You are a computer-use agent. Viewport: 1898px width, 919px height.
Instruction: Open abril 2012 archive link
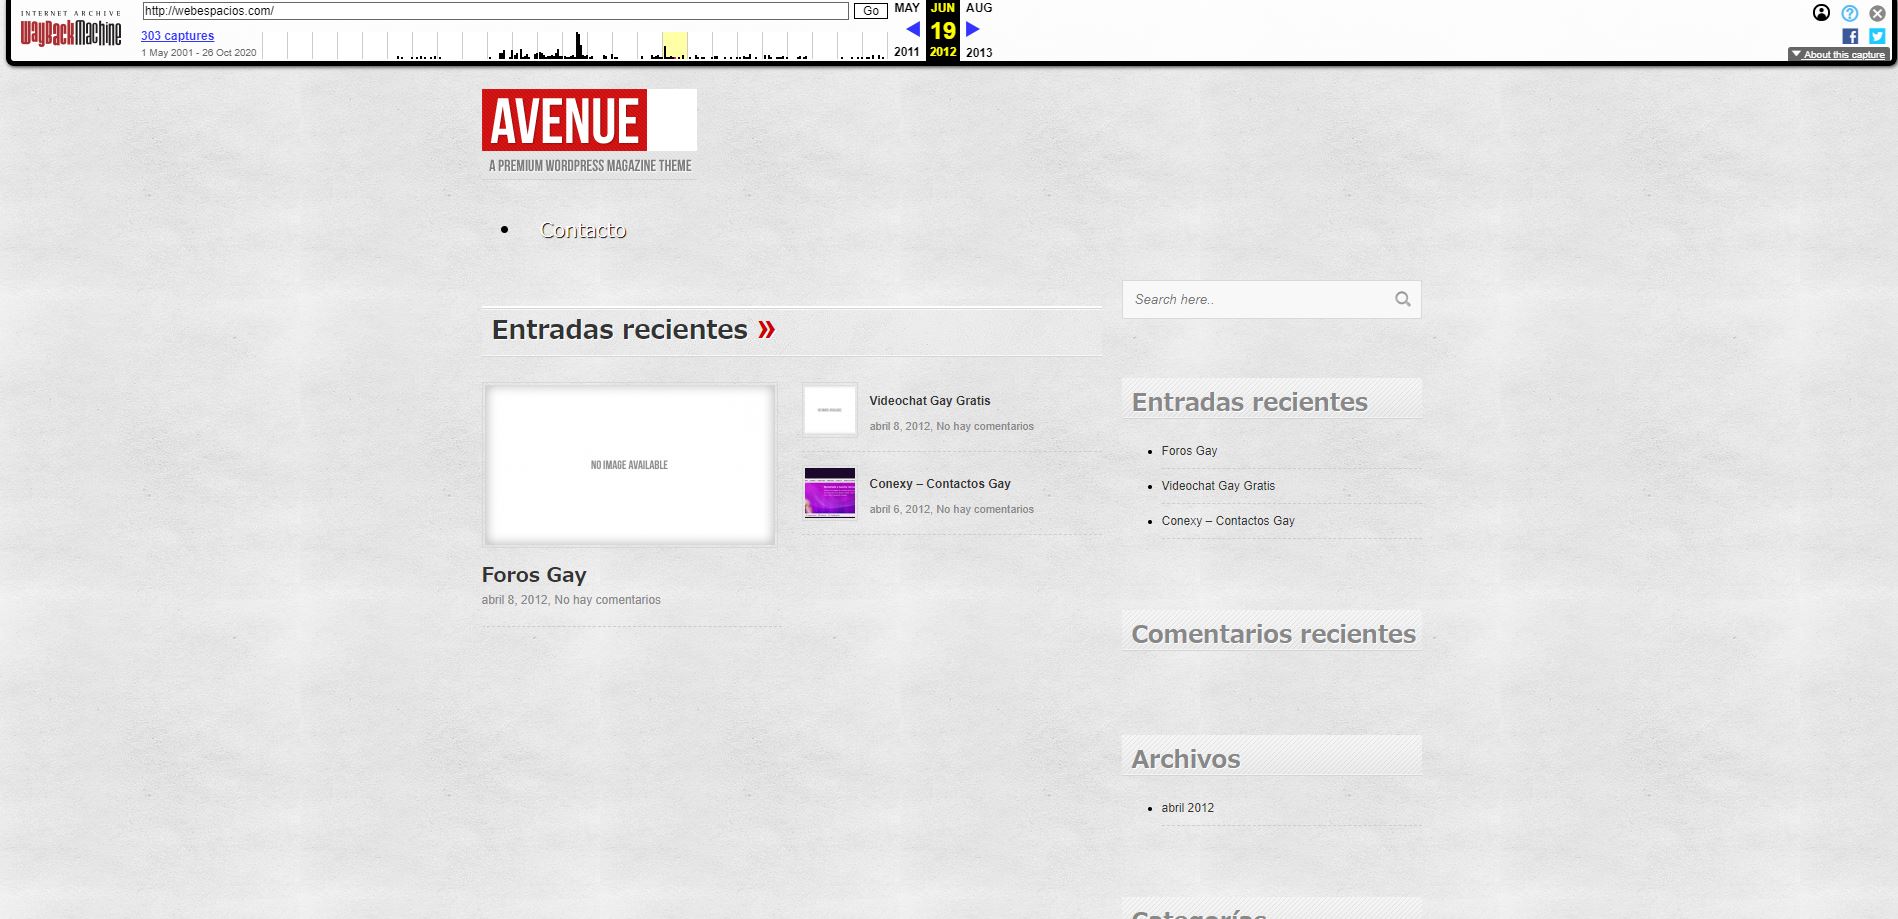pyautogui.click(x=1187, y=808)
